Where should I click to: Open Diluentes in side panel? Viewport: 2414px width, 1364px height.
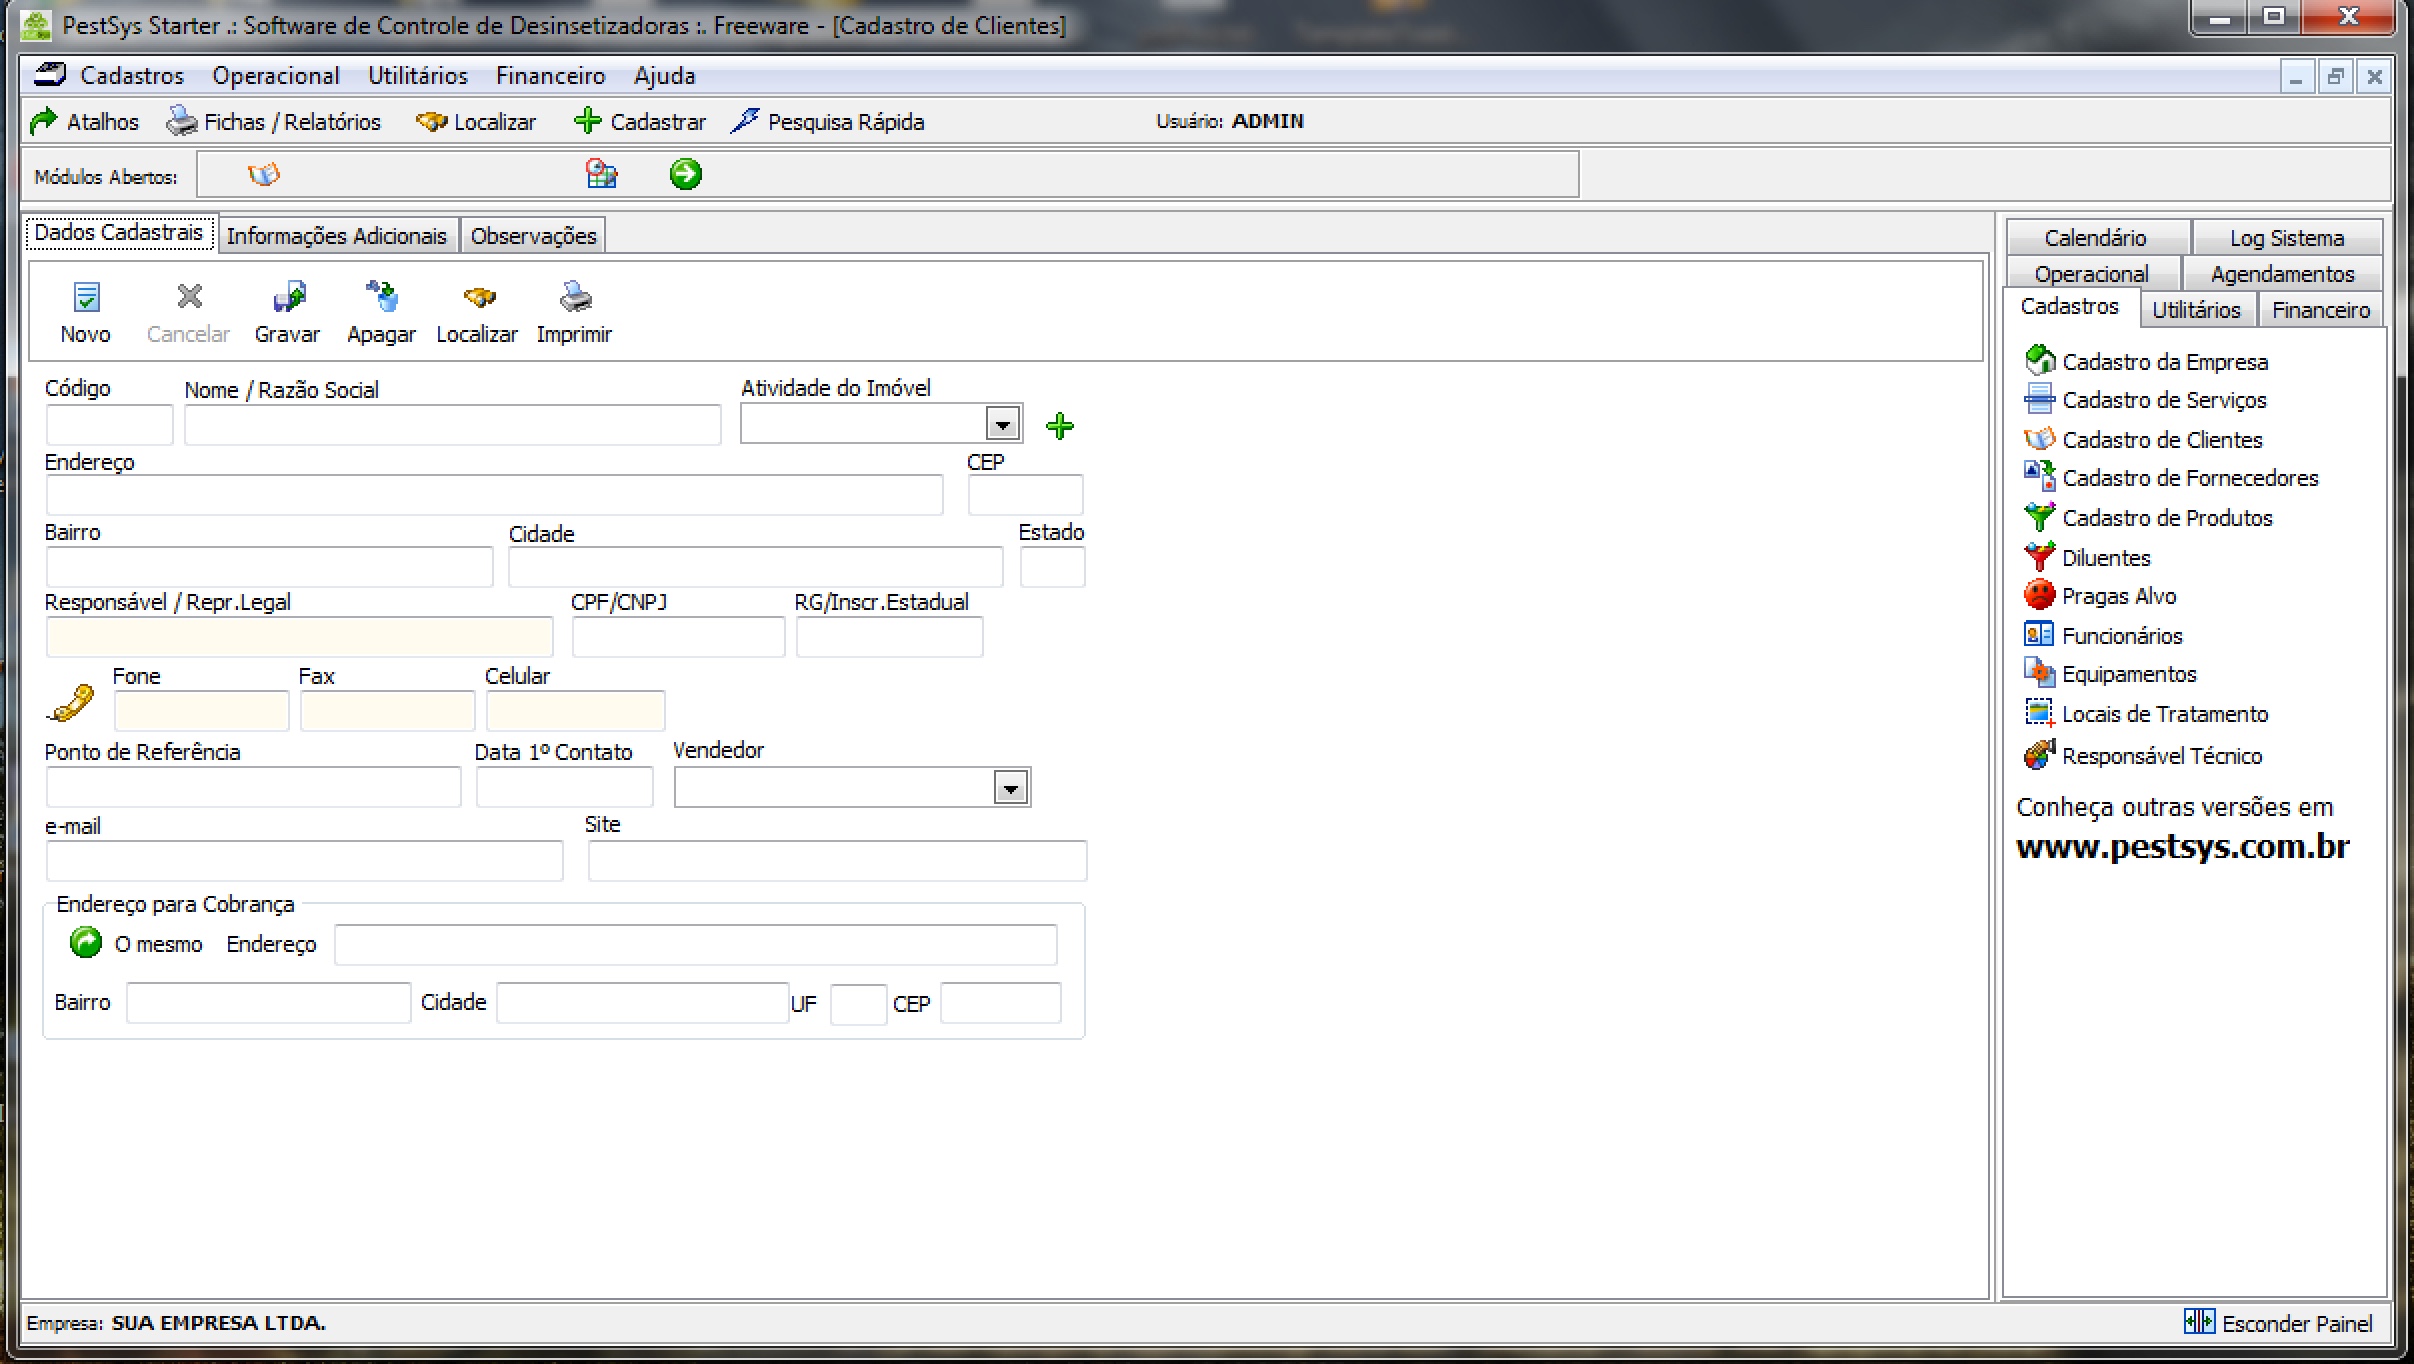tap(2087, 558)
